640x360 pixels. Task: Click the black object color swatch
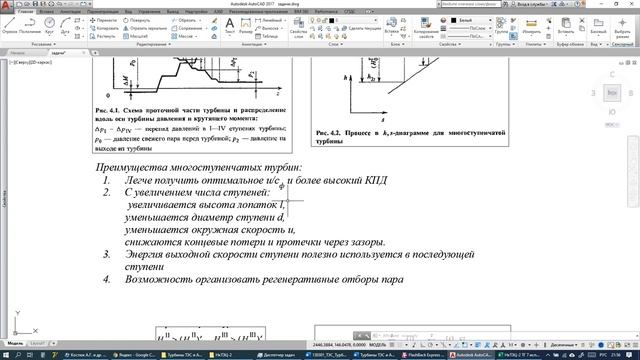click(x=453, y=20)
